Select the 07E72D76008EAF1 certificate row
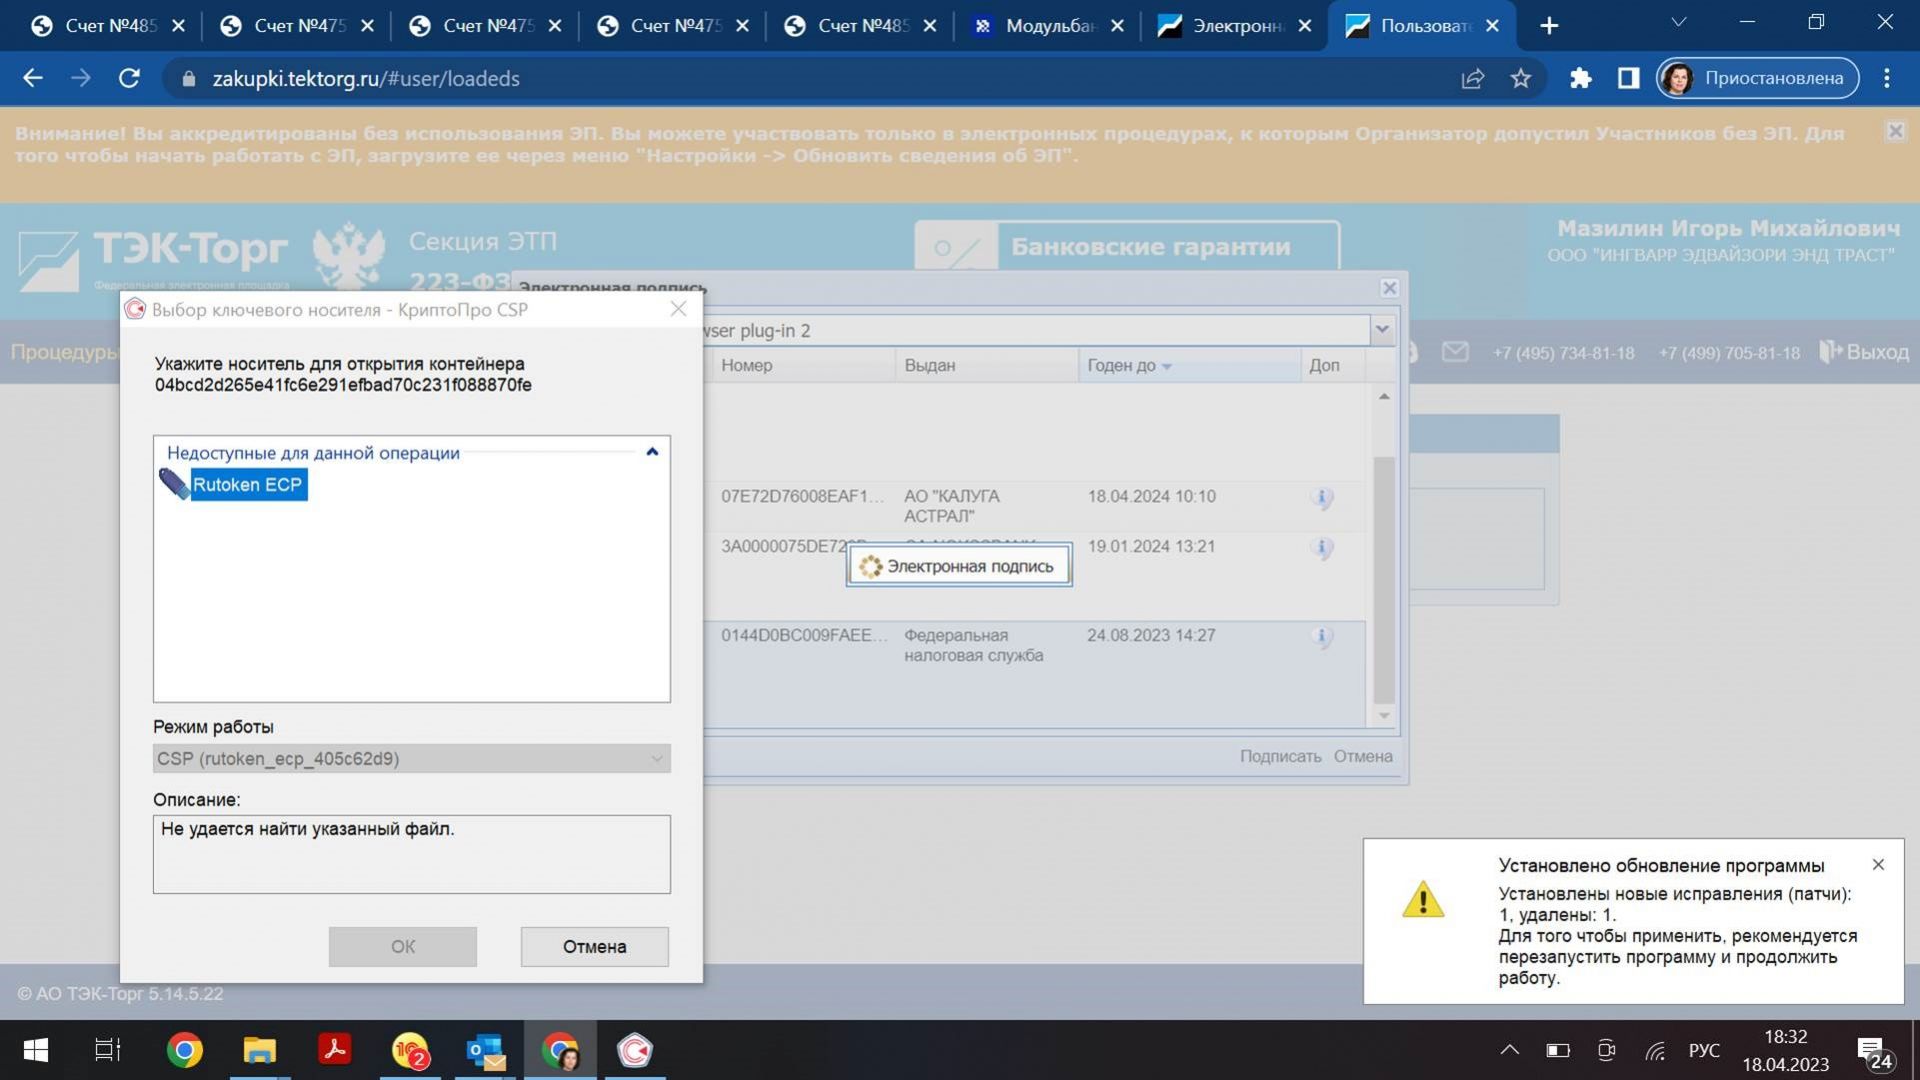Screen dimensions: 1920x1080 tap(1035, 506)
